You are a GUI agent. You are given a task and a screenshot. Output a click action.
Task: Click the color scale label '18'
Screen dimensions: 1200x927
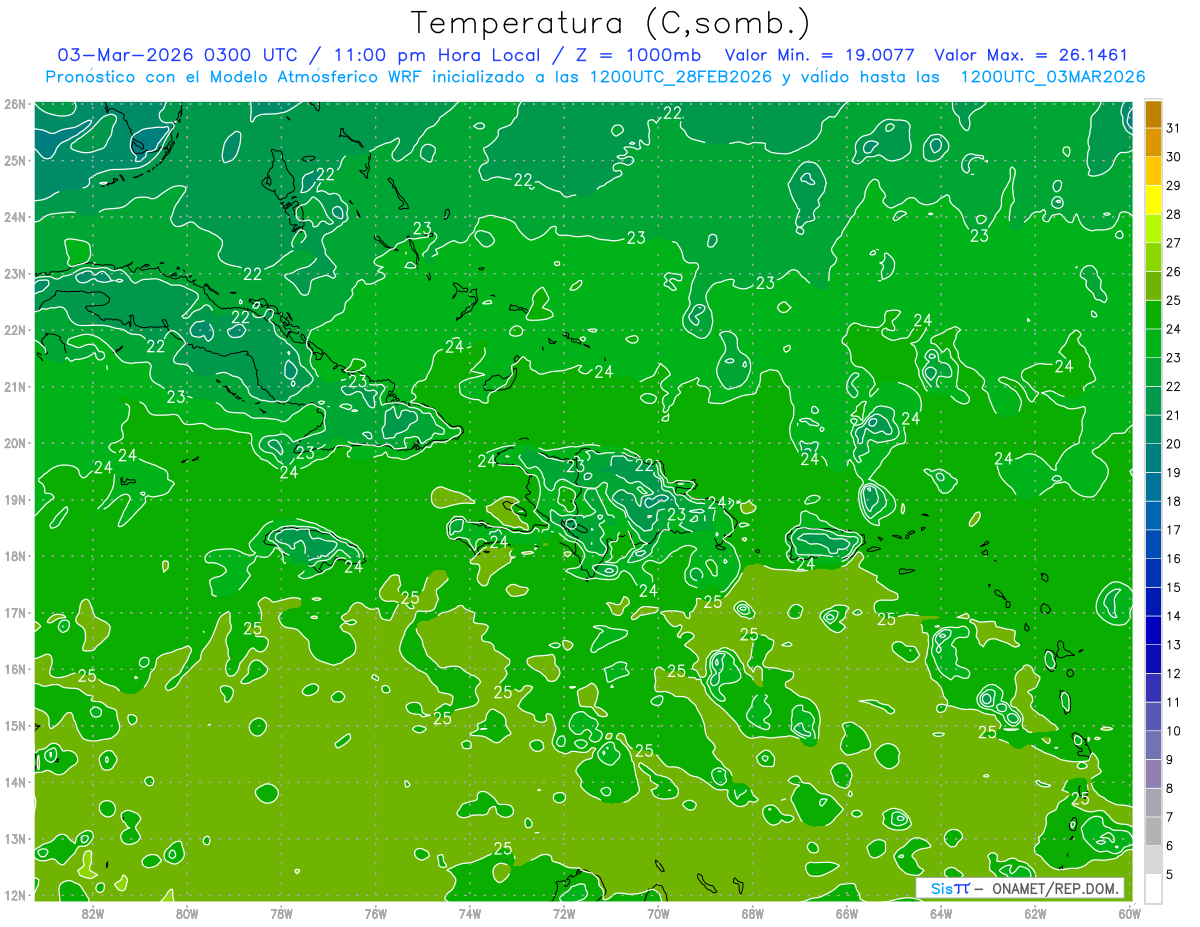[1174, 501]
